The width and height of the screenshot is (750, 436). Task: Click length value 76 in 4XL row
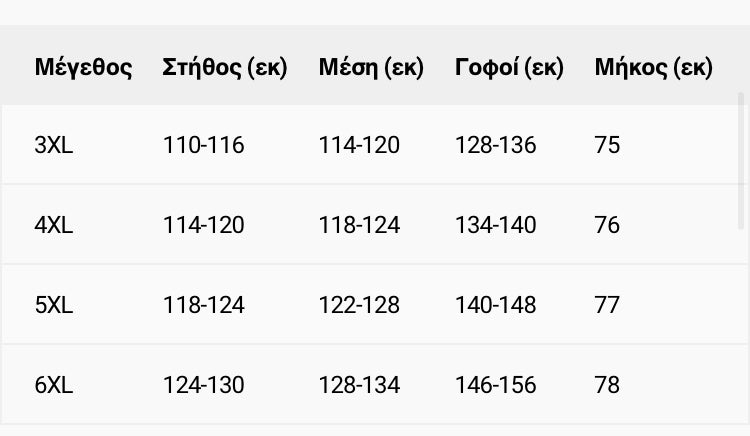pyautogui.click(x=607, y=225)
